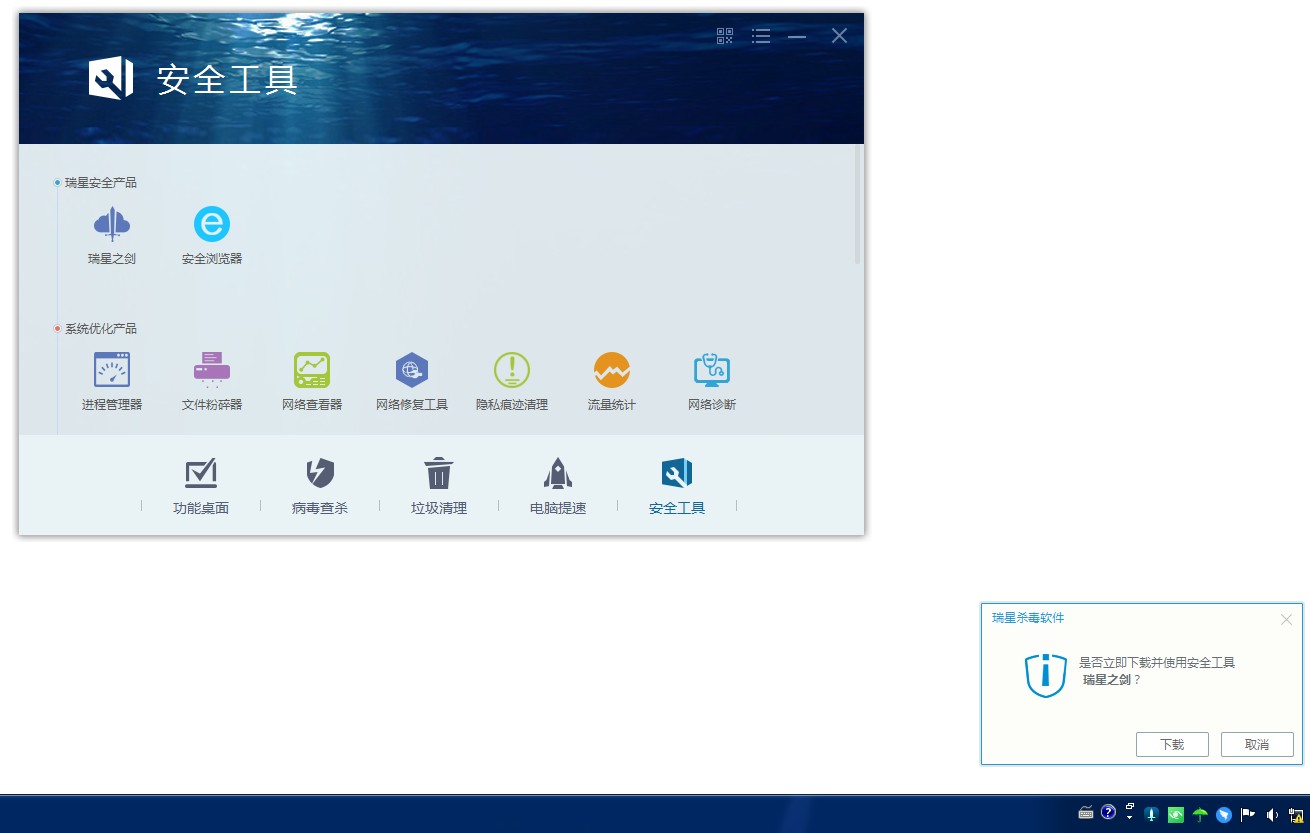Click the blue bird tray icon
Screen dimensions: 1310x833
(x=1224, y=815)
